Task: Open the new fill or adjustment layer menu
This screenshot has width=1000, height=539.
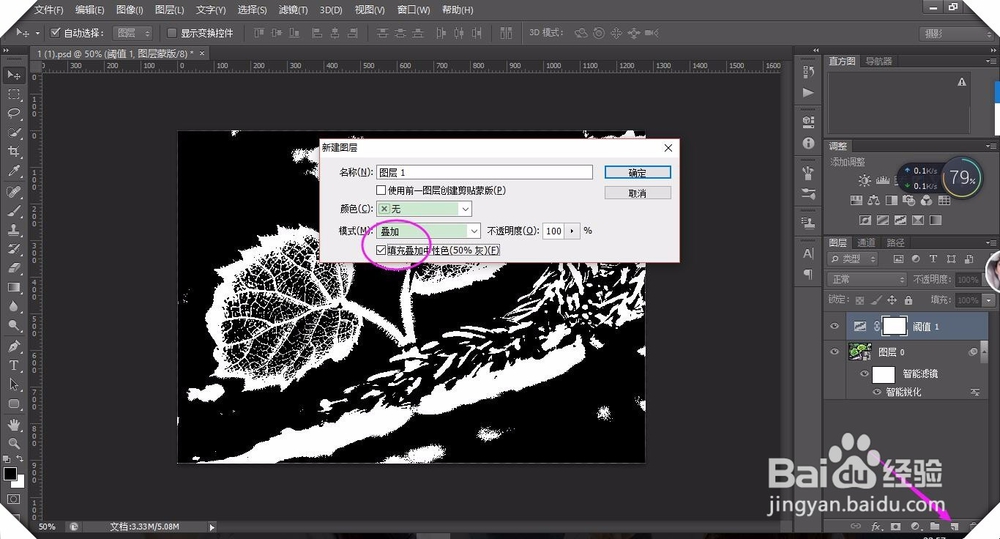Action: pyautogui.click(x=915, y=526)
